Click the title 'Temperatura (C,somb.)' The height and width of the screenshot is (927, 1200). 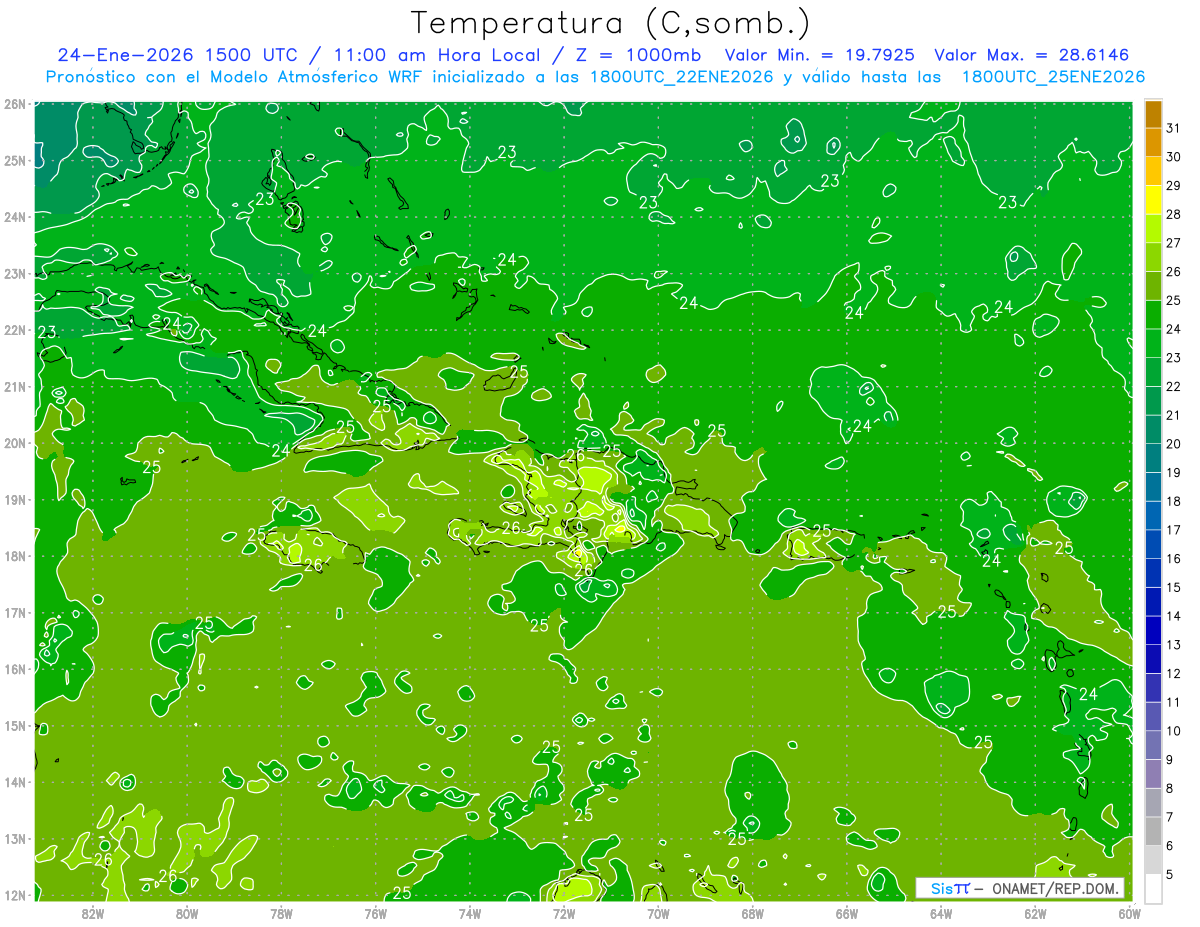coord(611,24)
